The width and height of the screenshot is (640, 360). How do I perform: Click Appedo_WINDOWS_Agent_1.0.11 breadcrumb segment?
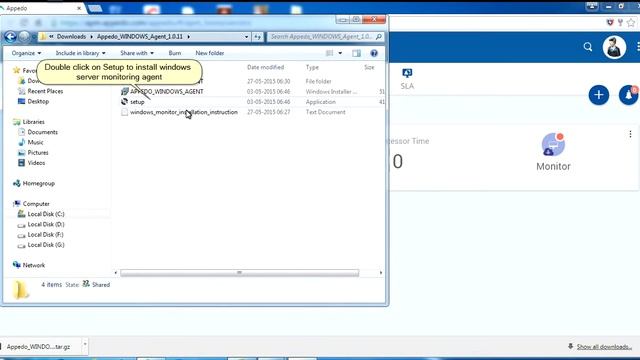coord(140,37)
